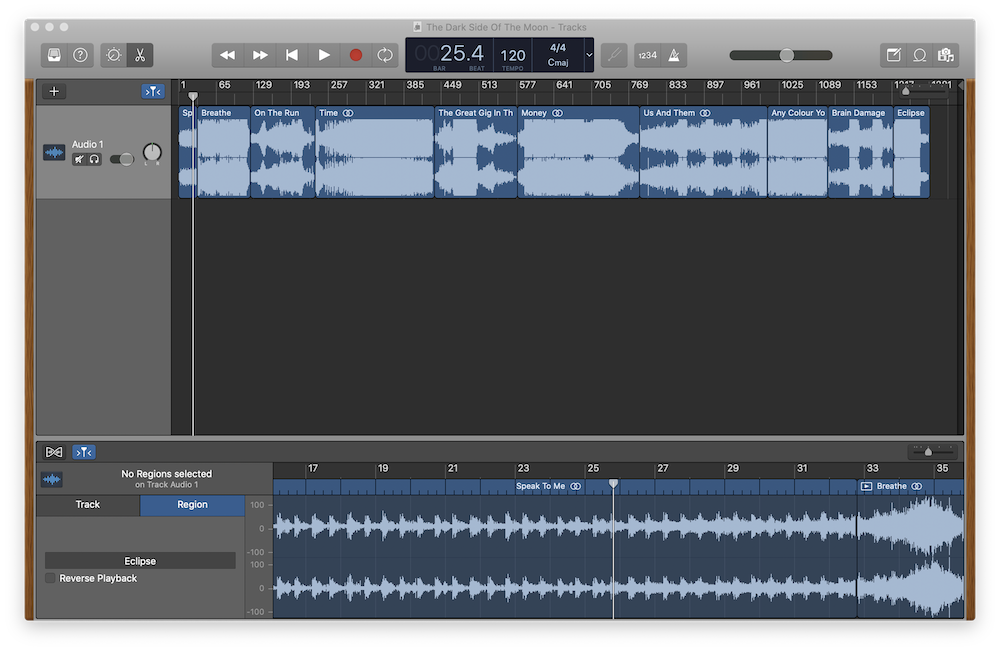Open the Library panel button
This screenshot has width=1000, height=651.
coord(54,55)
